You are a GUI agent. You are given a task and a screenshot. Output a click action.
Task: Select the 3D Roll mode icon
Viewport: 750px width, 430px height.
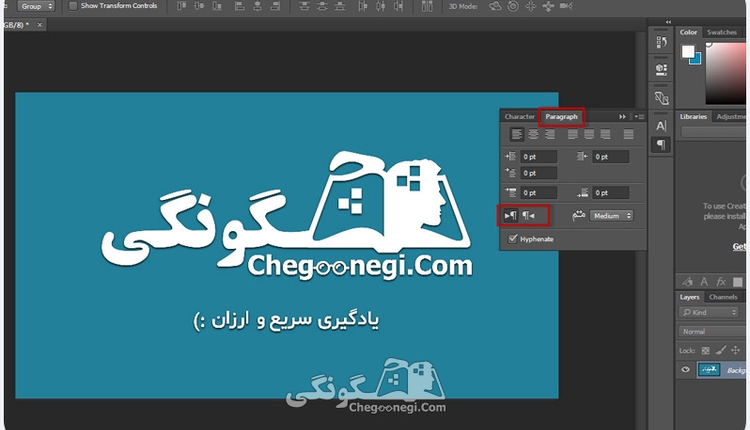[x=513, y=6]
